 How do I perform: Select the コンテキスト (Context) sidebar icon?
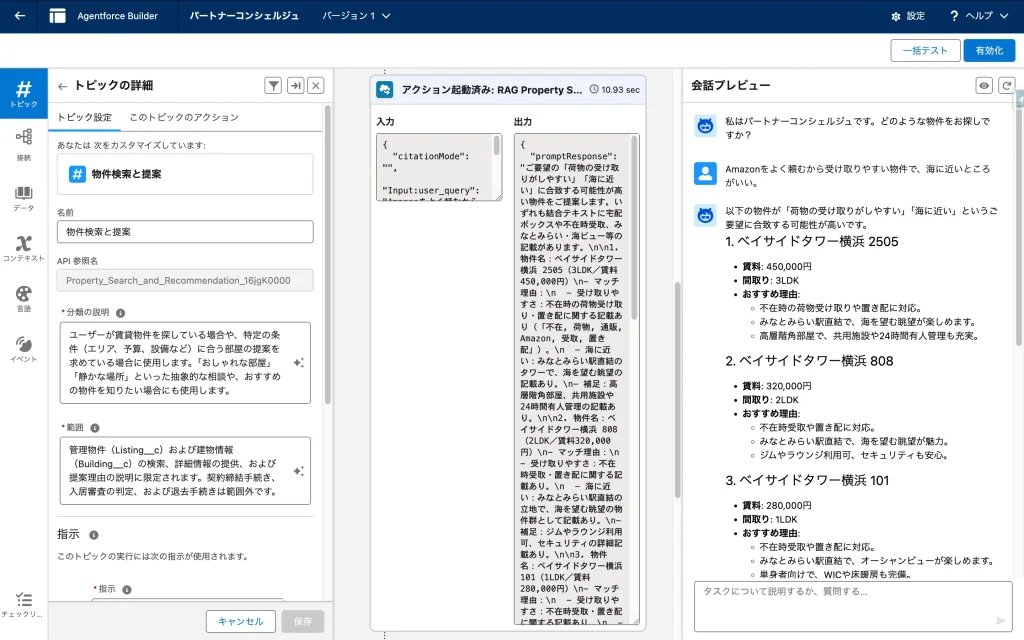pos(23,248)
